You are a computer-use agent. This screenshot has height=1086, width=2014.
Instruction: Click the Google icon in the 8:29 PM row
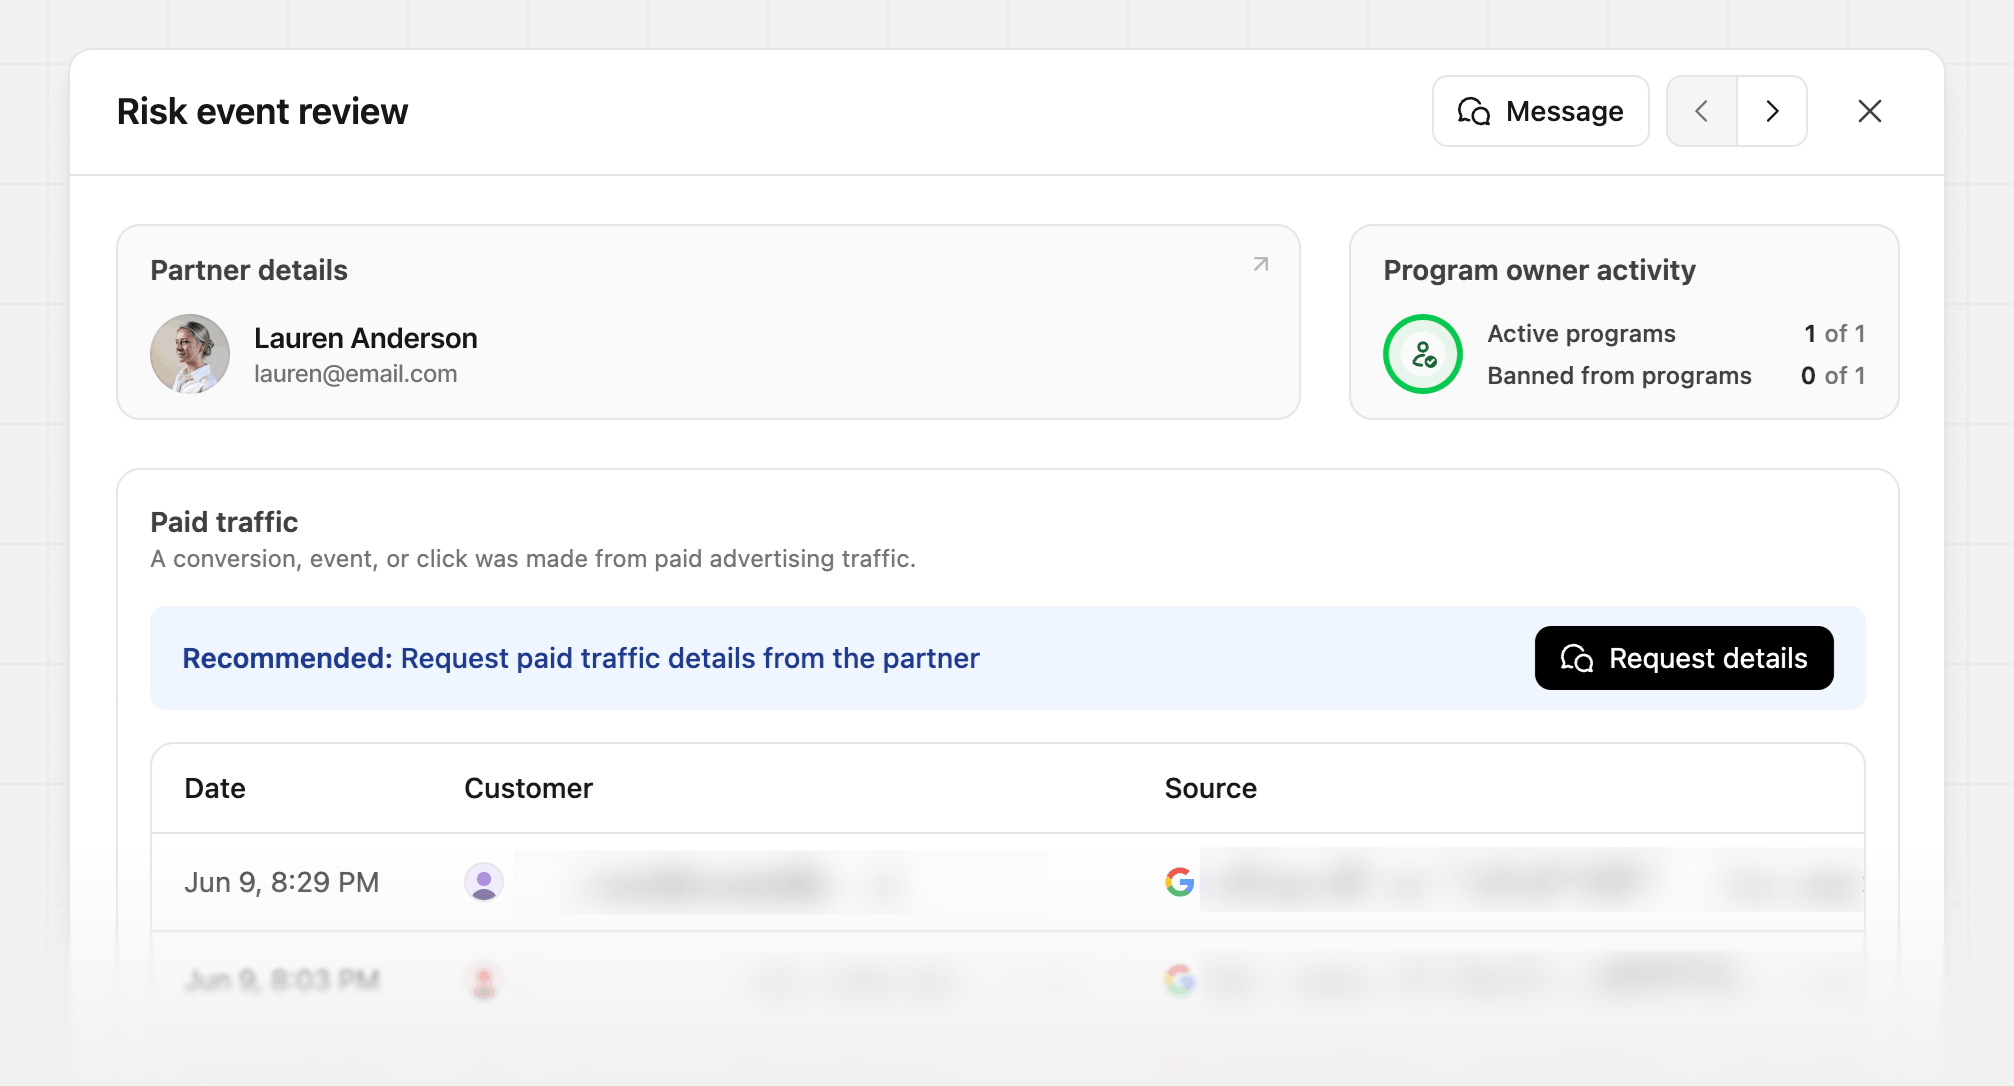pos(1180,882)
